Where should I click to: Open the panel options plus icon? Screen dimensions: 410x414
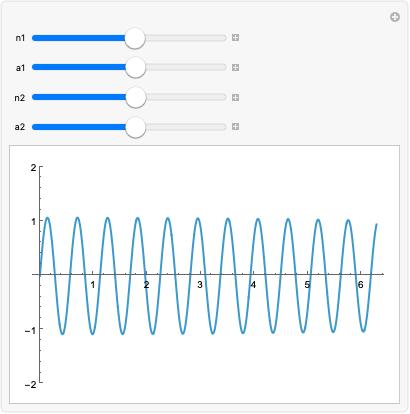pos(395,17)
